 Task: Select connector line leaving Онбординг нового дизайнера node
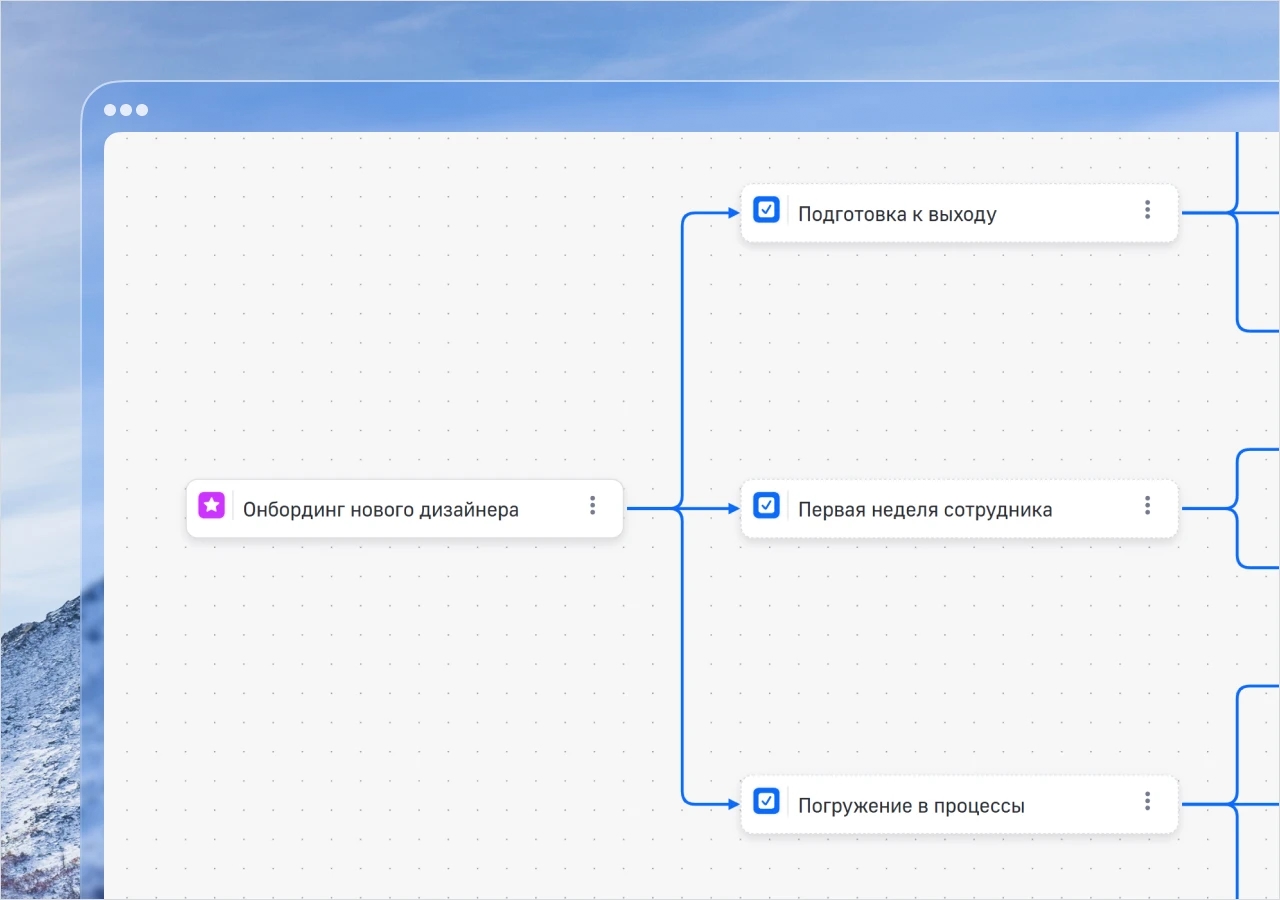click(650, 509)
